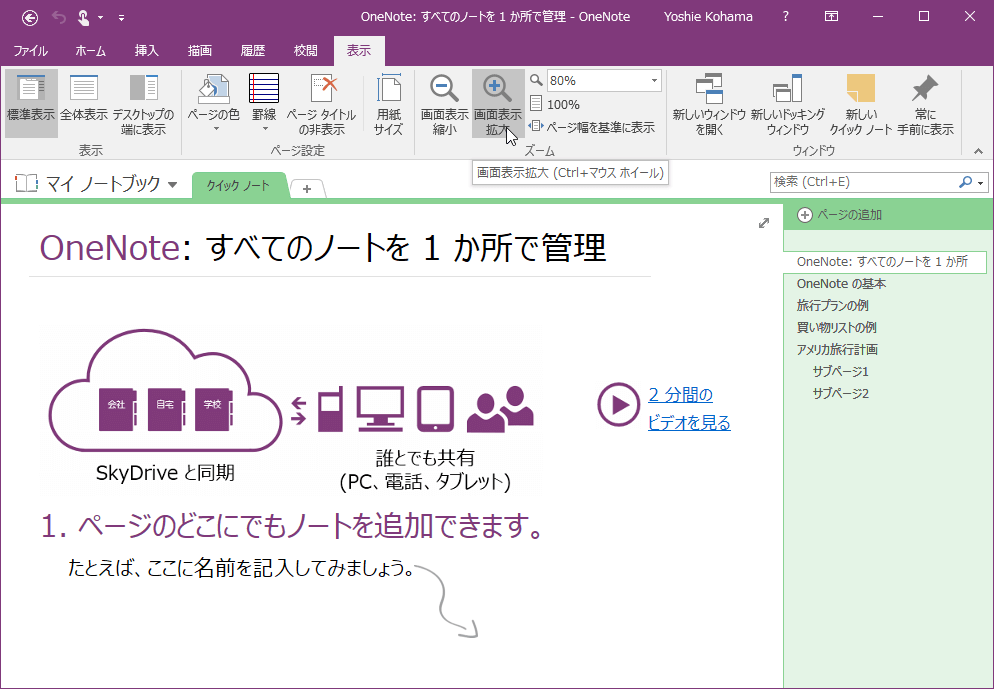994x689 pixels.
Task: Click text たとえば、ここに名前を記入してみましょう。
Action: coord(241,568)
